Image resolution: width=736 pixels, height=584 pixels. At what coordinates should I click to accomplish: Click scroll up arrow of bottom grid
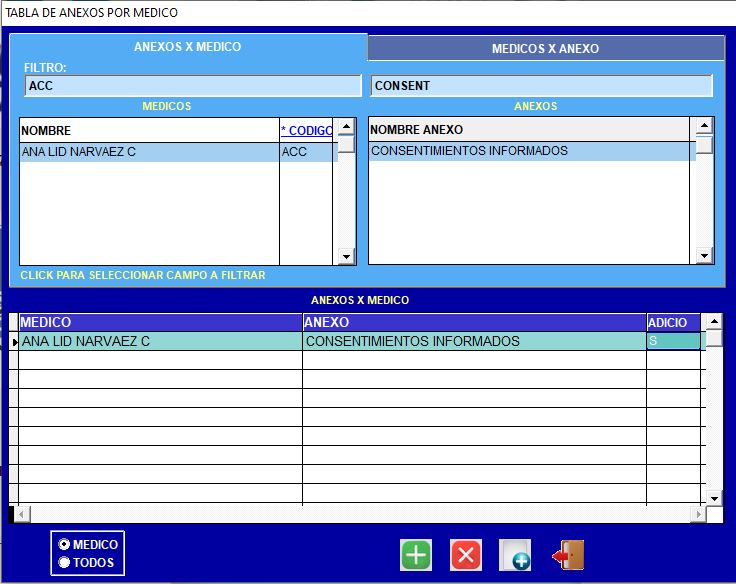(x=714, y=322)
